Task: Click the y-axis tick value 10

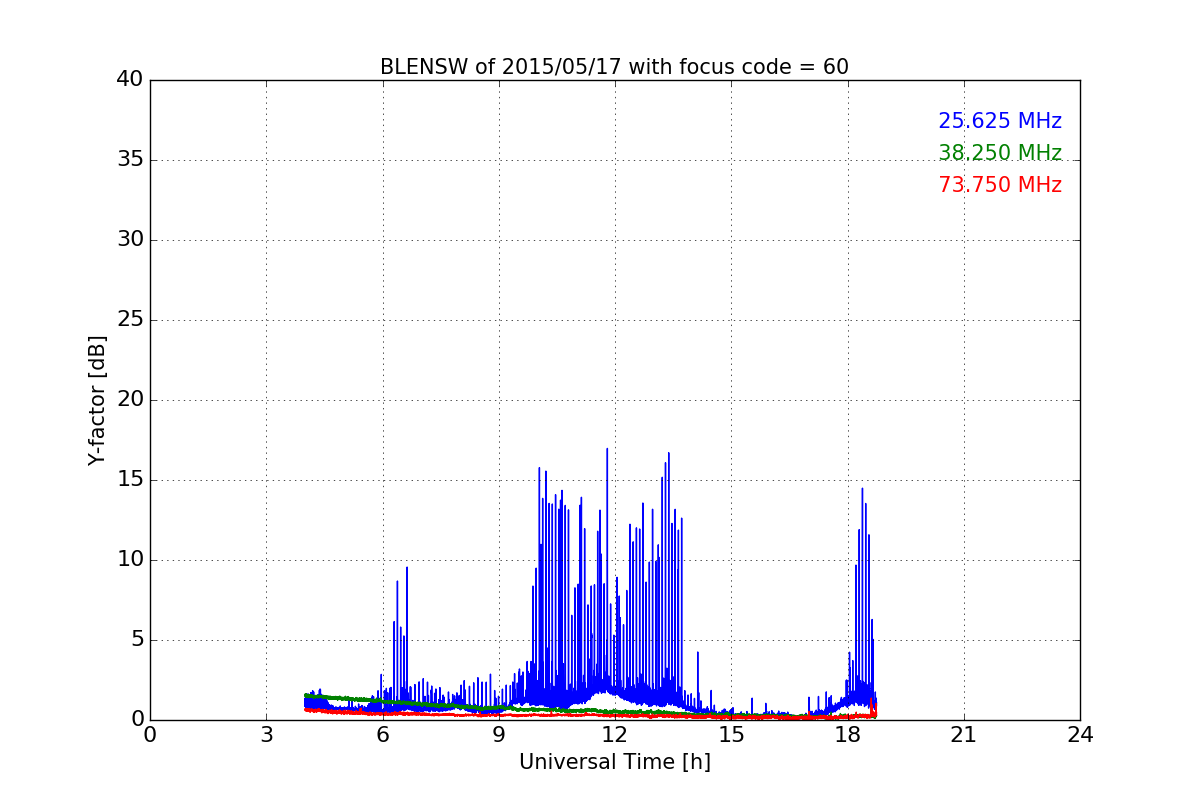Action: pyautogui.click(x=130, y=560)
